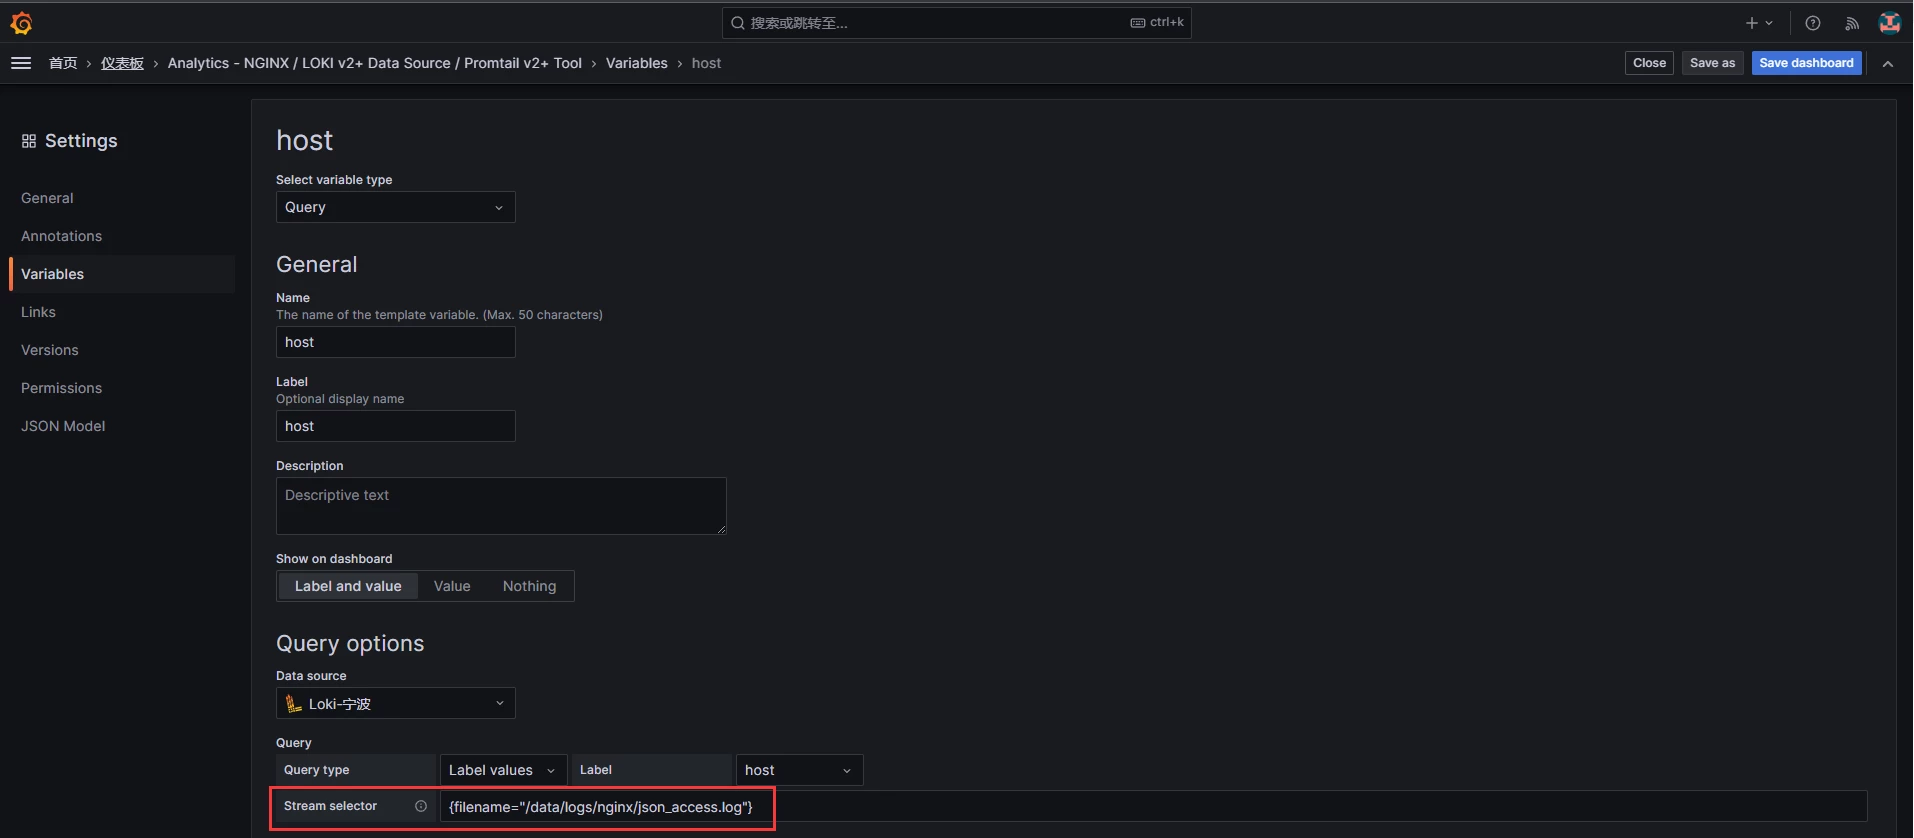Open the Label values query type dropdown
Image resolution: width=1914 pixels, height=838 pixels.
coord(502,770)
